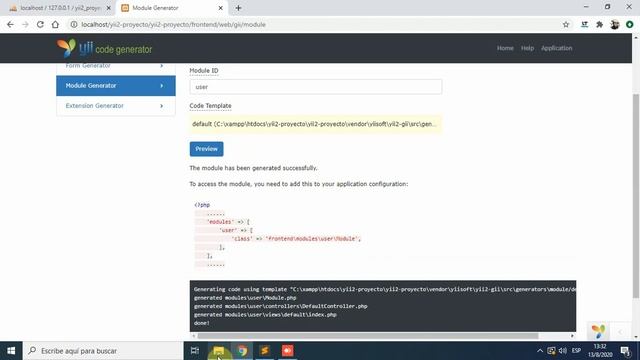Select Extension Generator in the sidebar

tap(116, 106)
